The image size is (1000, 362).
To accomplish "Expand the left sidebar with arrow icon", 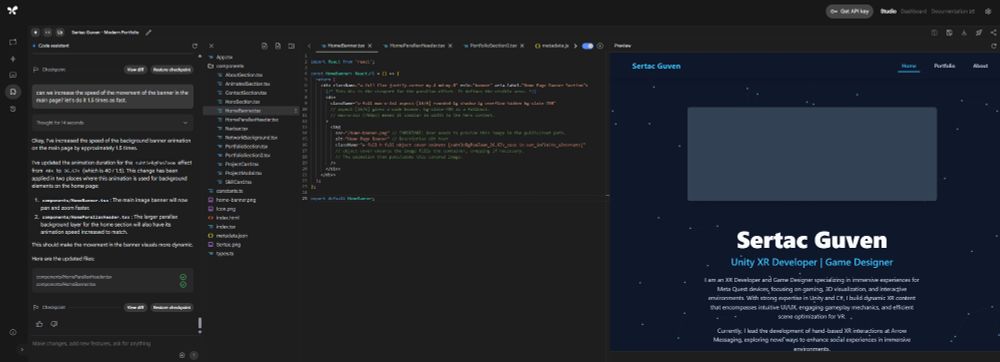I will [x=22, y=349].
